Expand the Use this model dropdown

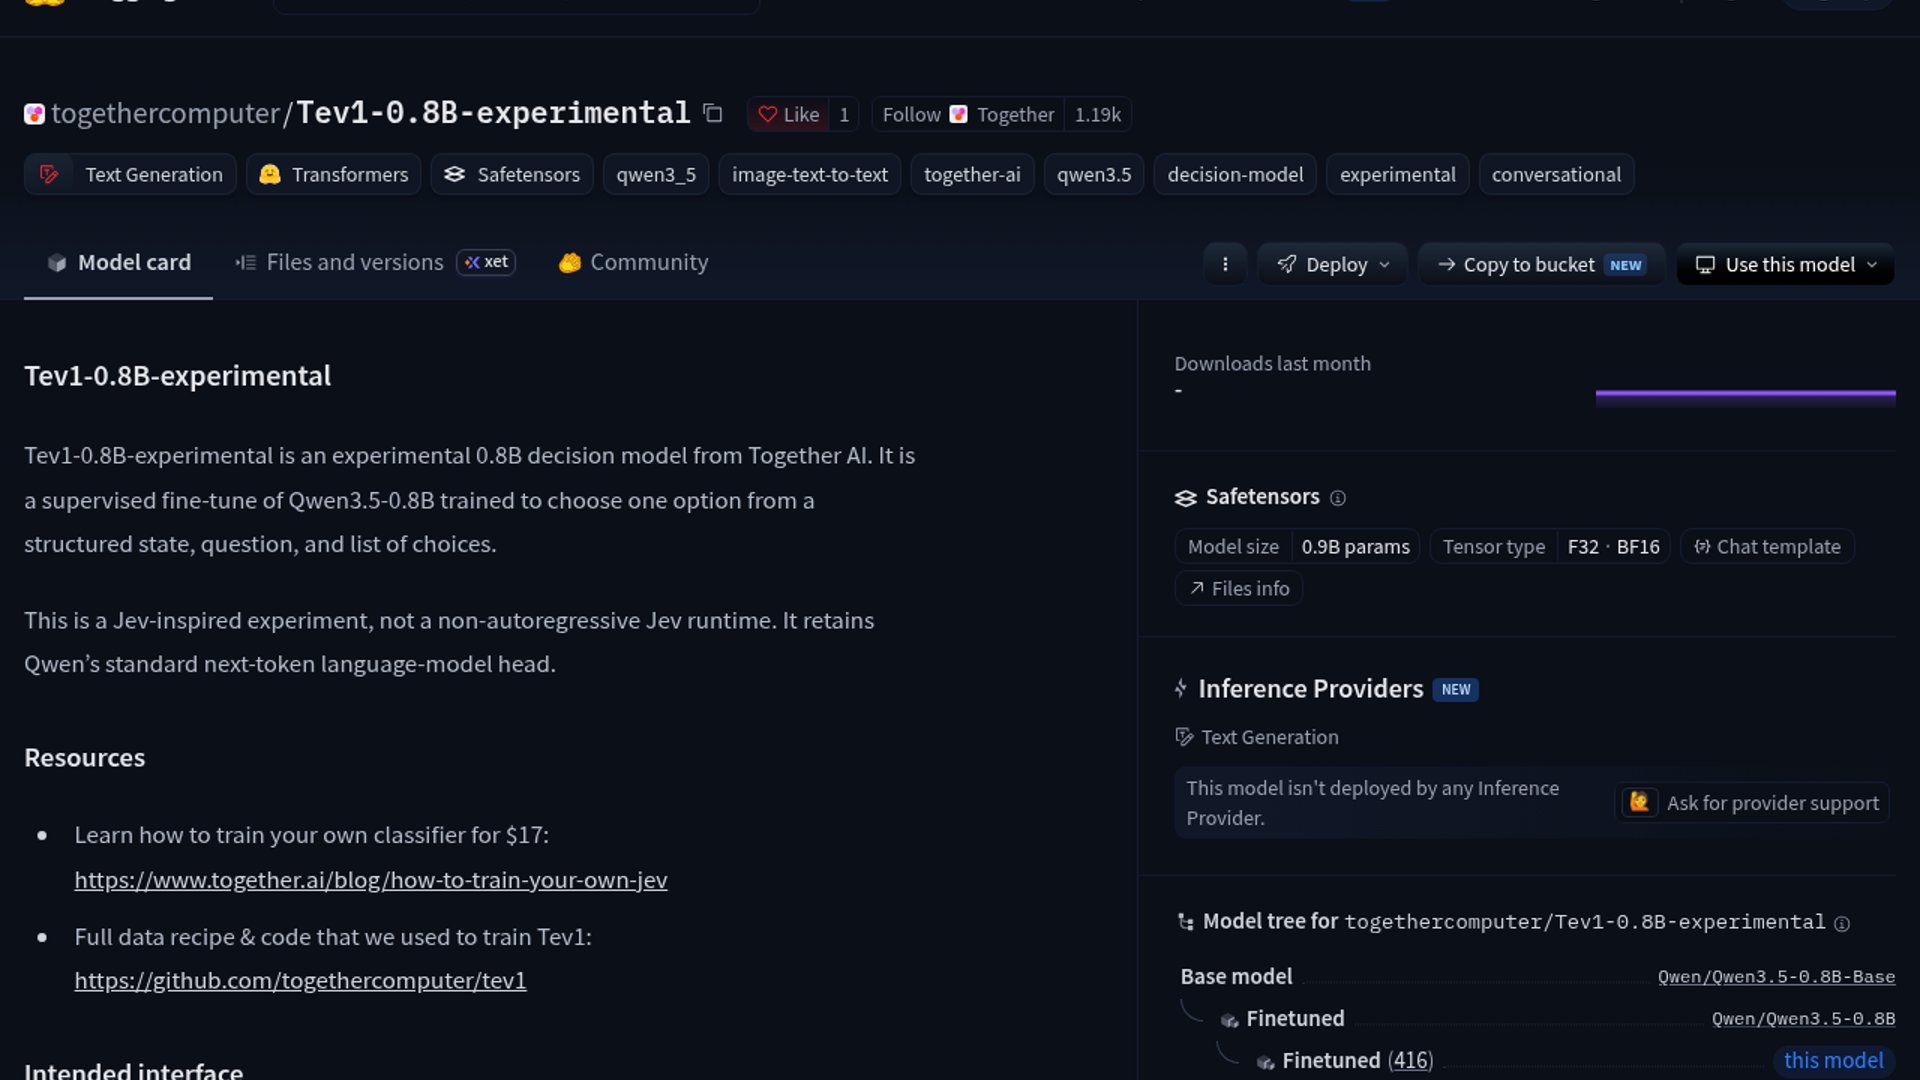point(1785,265)
